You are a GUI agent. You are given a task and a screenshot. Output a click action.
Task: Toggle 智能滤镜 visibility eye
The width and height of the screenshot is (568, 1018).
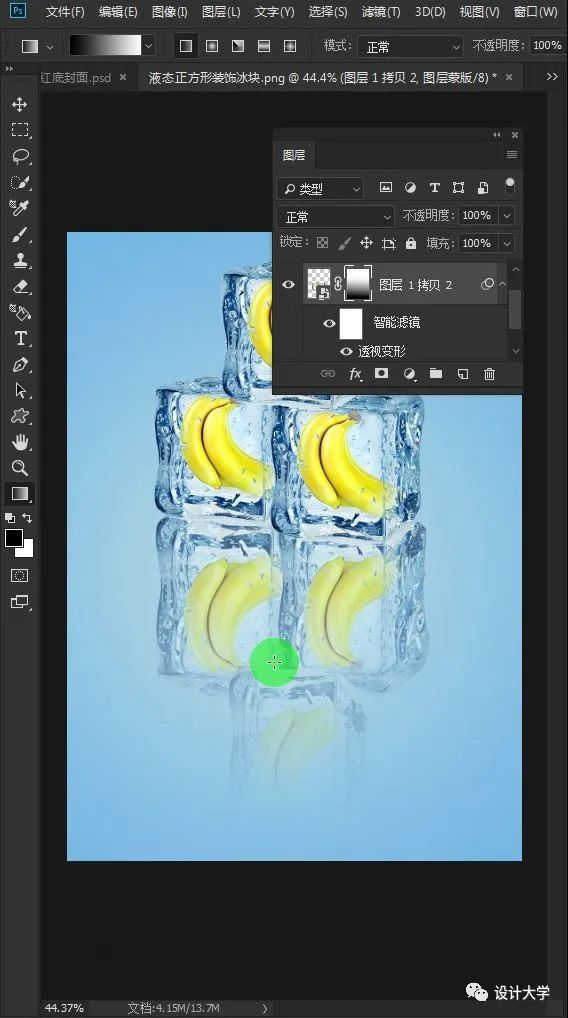pyautogui.click(x=328, y=323)
